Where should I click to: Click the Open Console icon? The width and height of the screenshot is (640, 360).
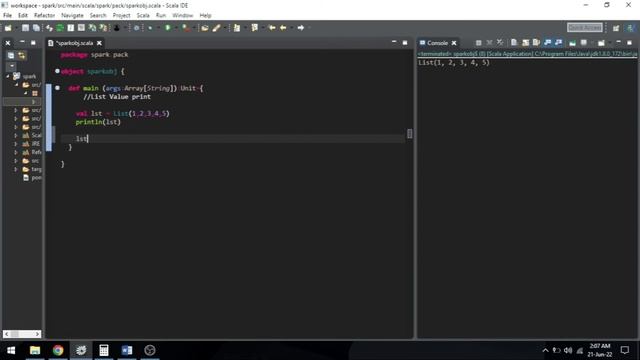[601, 42]
